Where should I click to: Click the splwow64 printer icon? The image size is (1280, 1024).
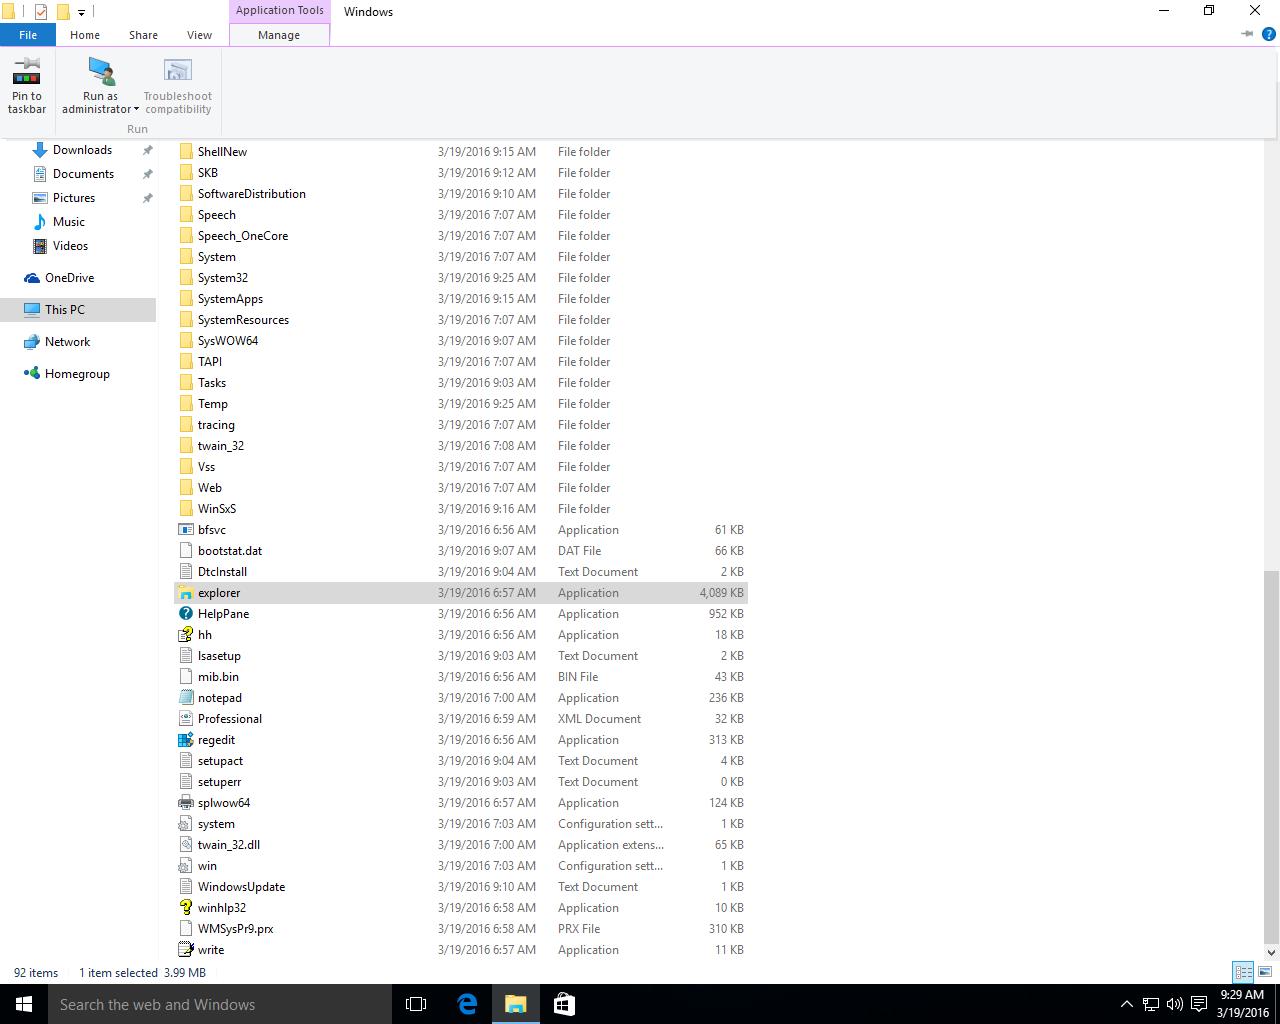pos(185,803)
